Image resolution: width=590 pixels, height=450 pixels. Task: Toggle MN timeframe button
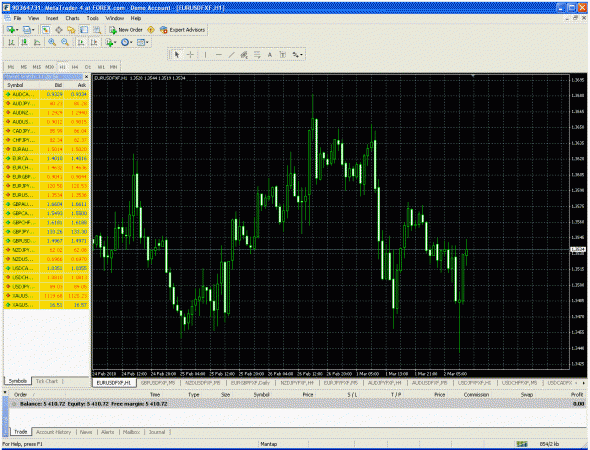113,67
